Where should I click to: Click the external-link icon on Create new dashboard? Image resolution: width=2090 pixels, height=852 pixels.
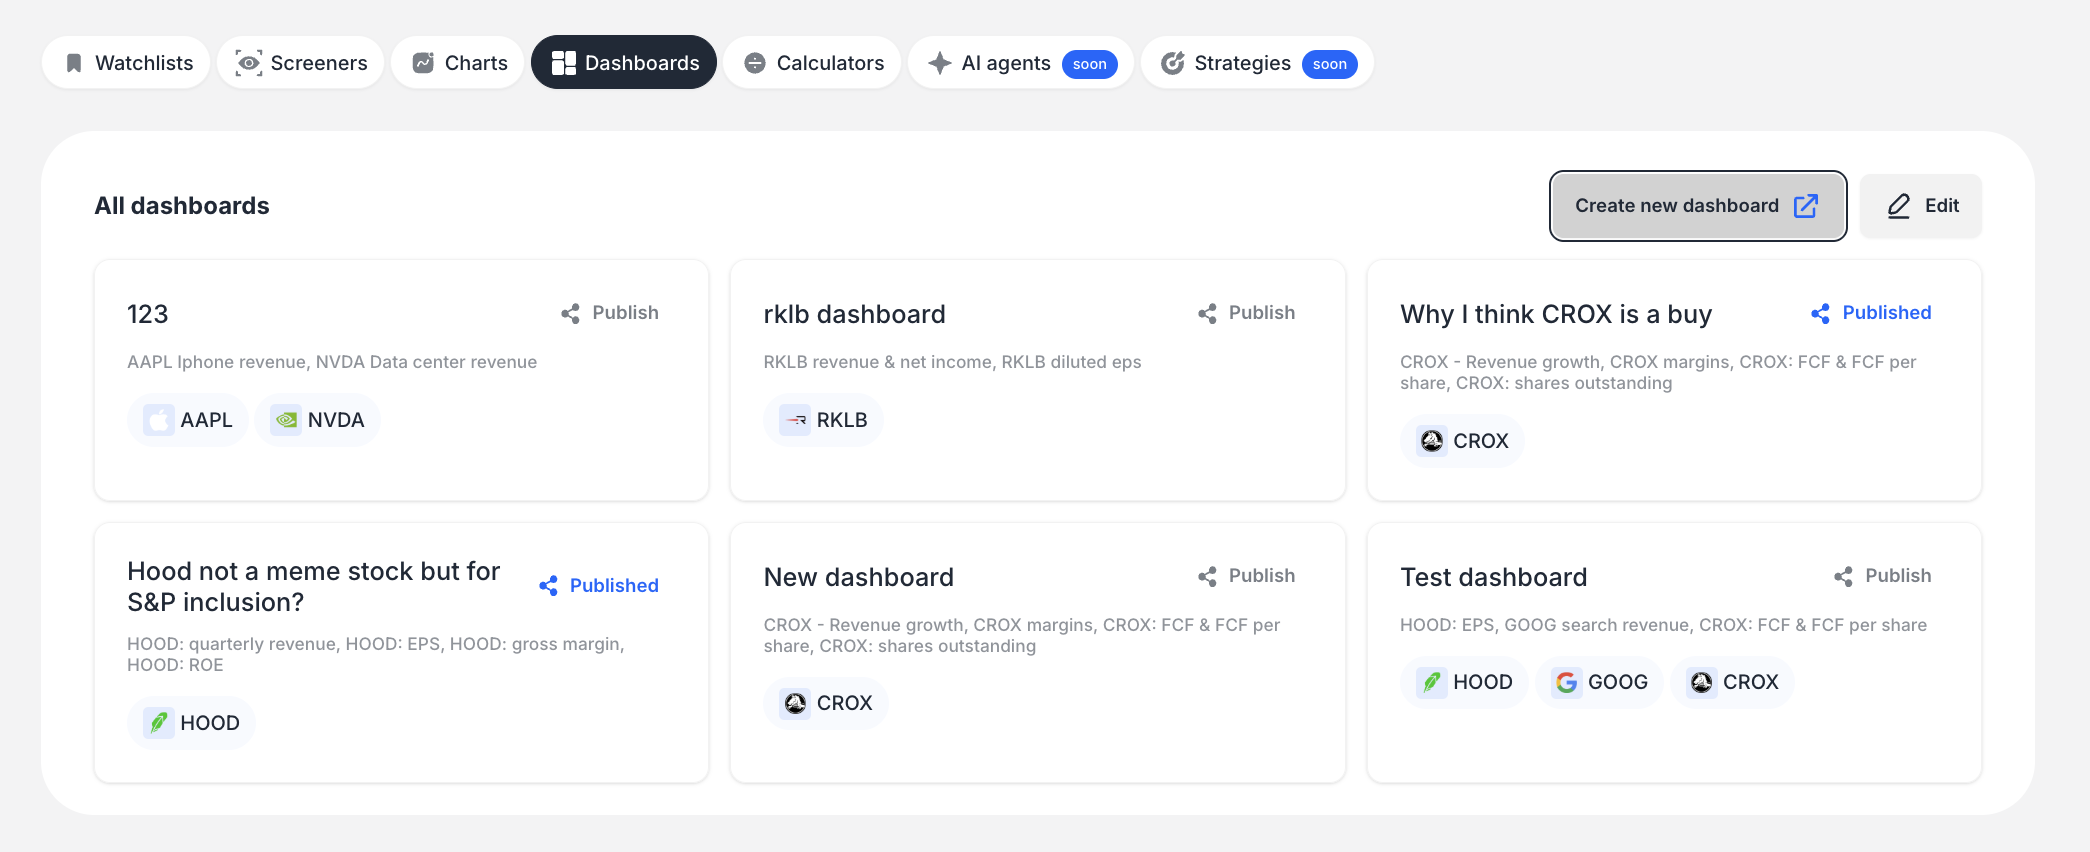pos(1806,206)
